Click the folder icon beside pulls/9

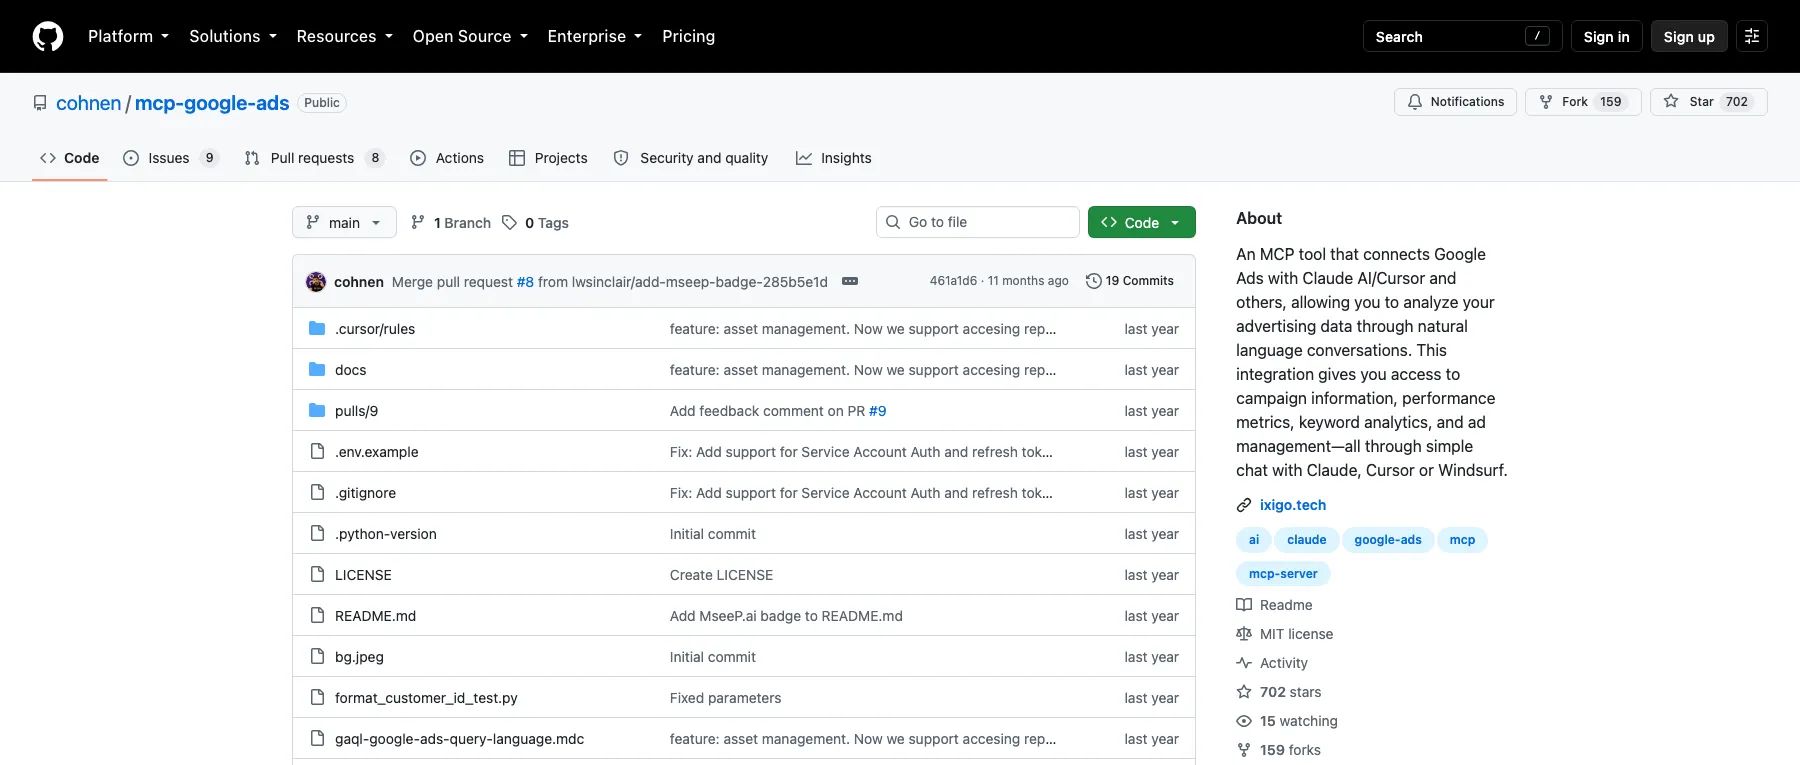click(x=317, y=410)
